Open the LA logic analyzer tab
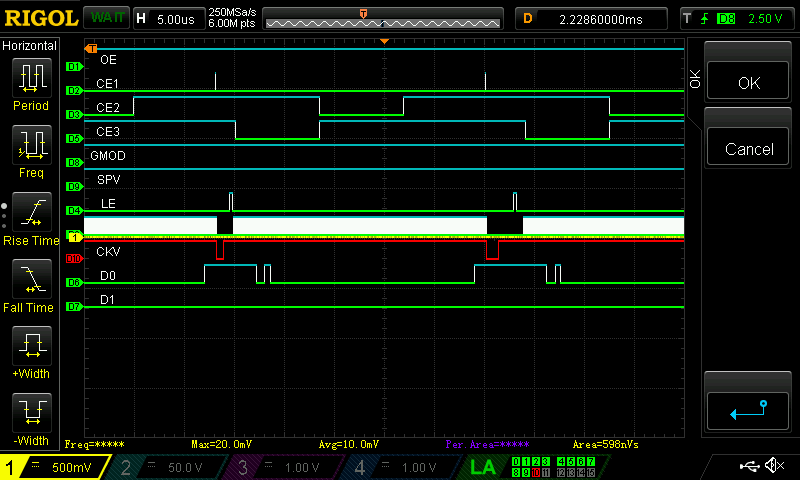 (x=483, y=466)
